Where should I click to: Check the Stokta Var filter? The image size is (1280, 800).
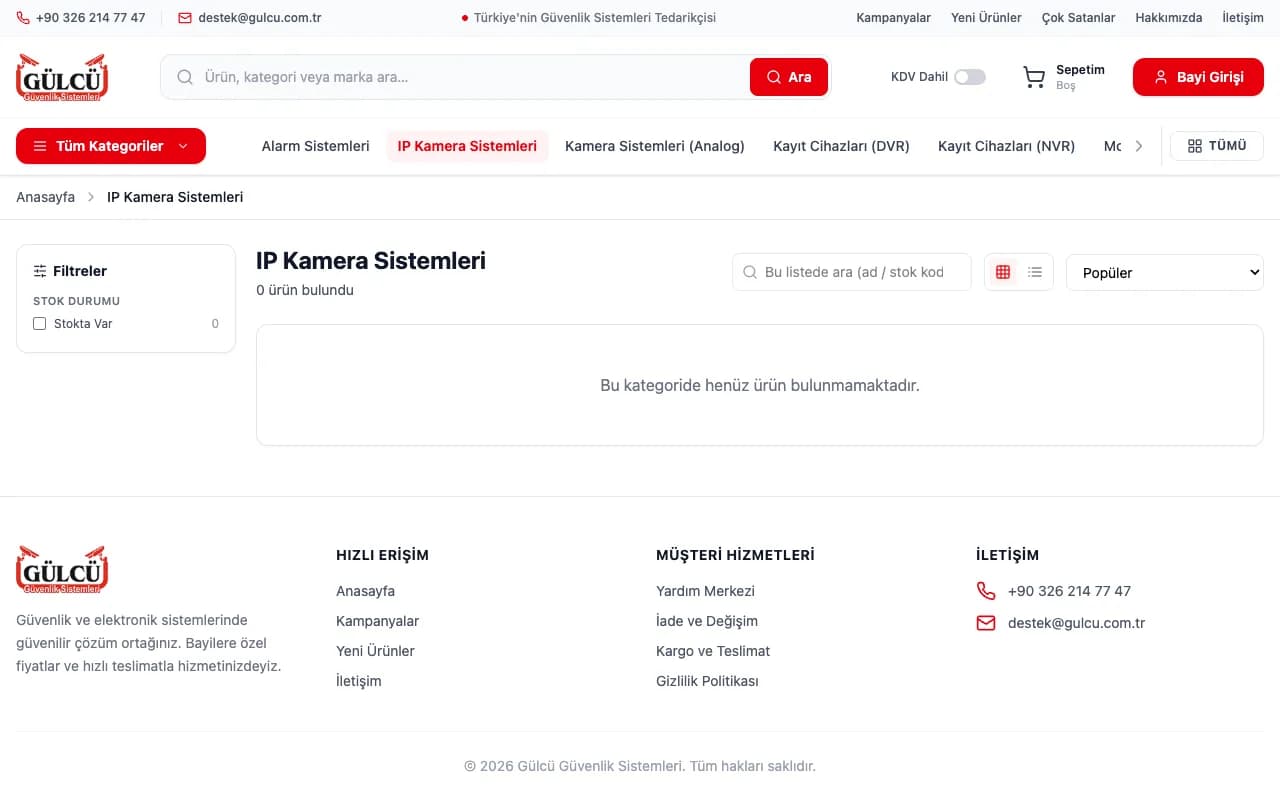coord(40,324)
